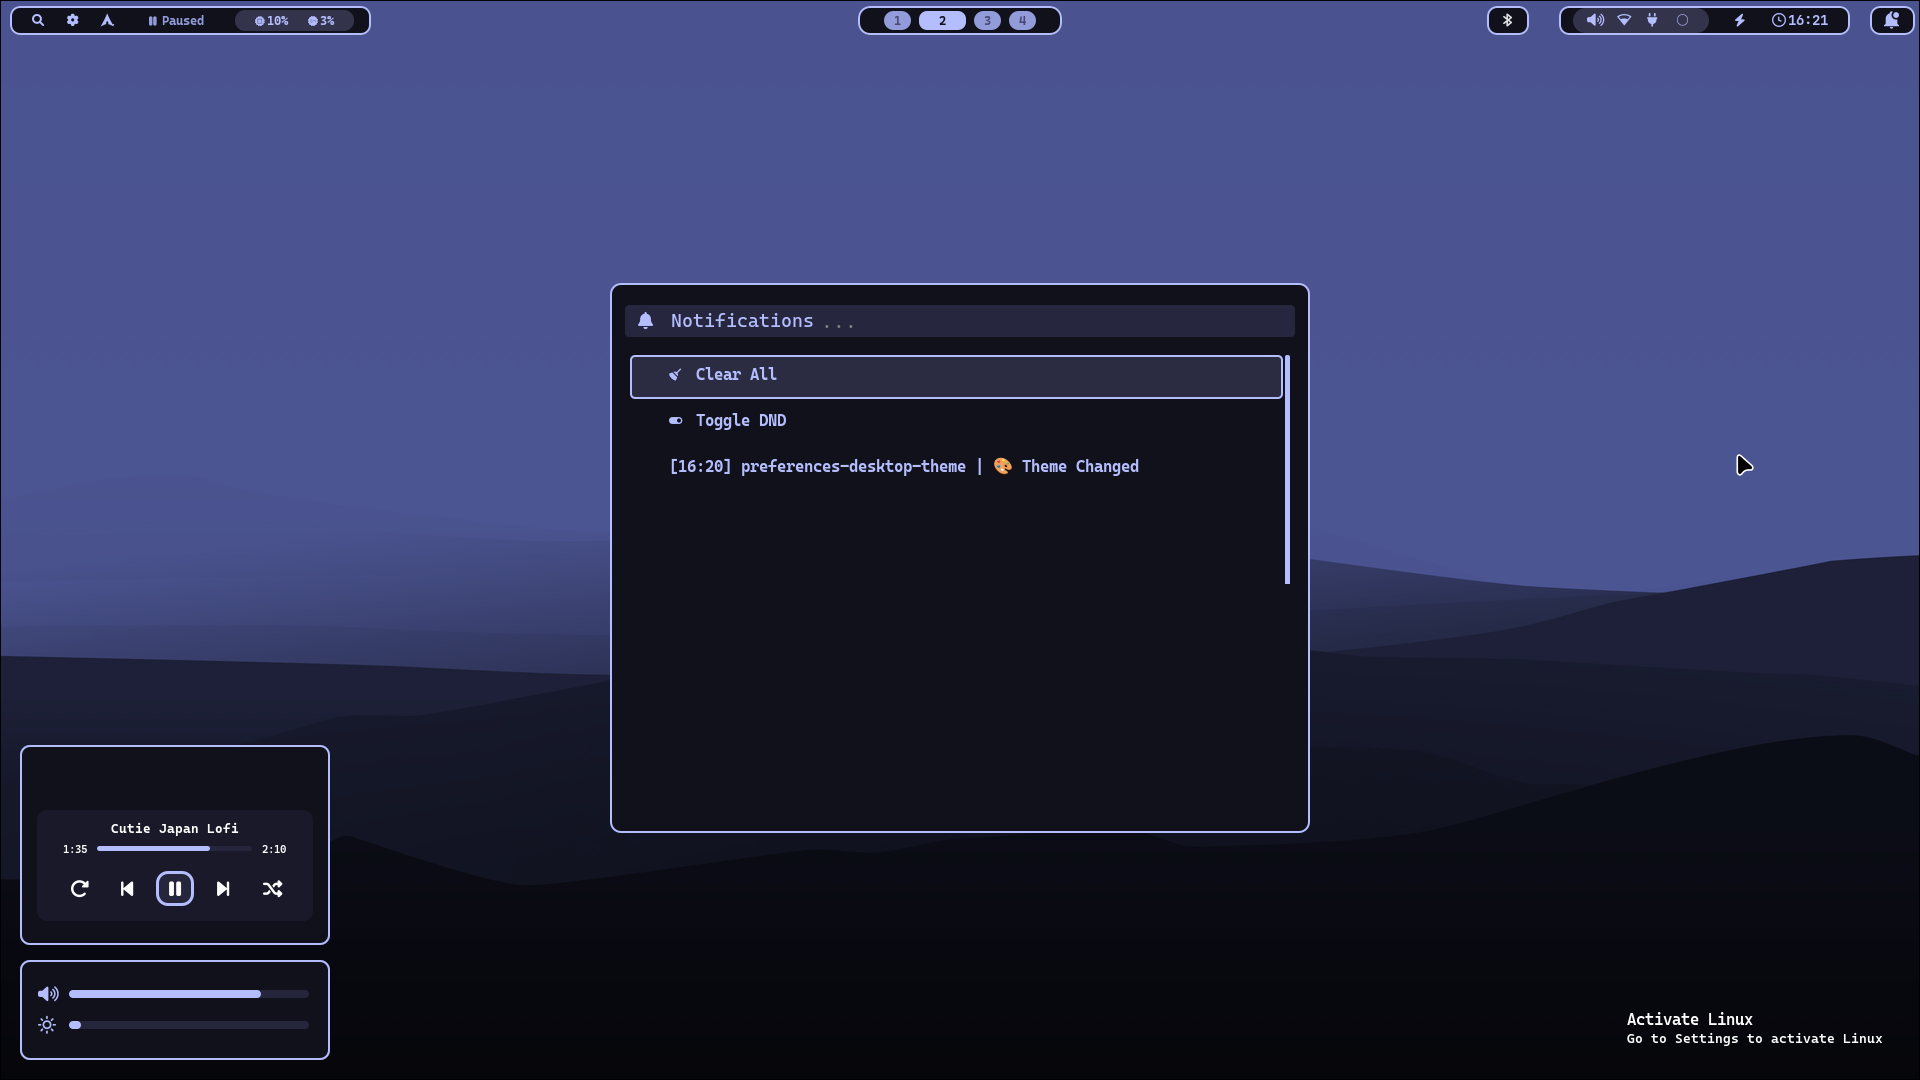Go to the previous track
Screen dimensions: 1920x1080
pyautogui.click(x=127, y=889)
